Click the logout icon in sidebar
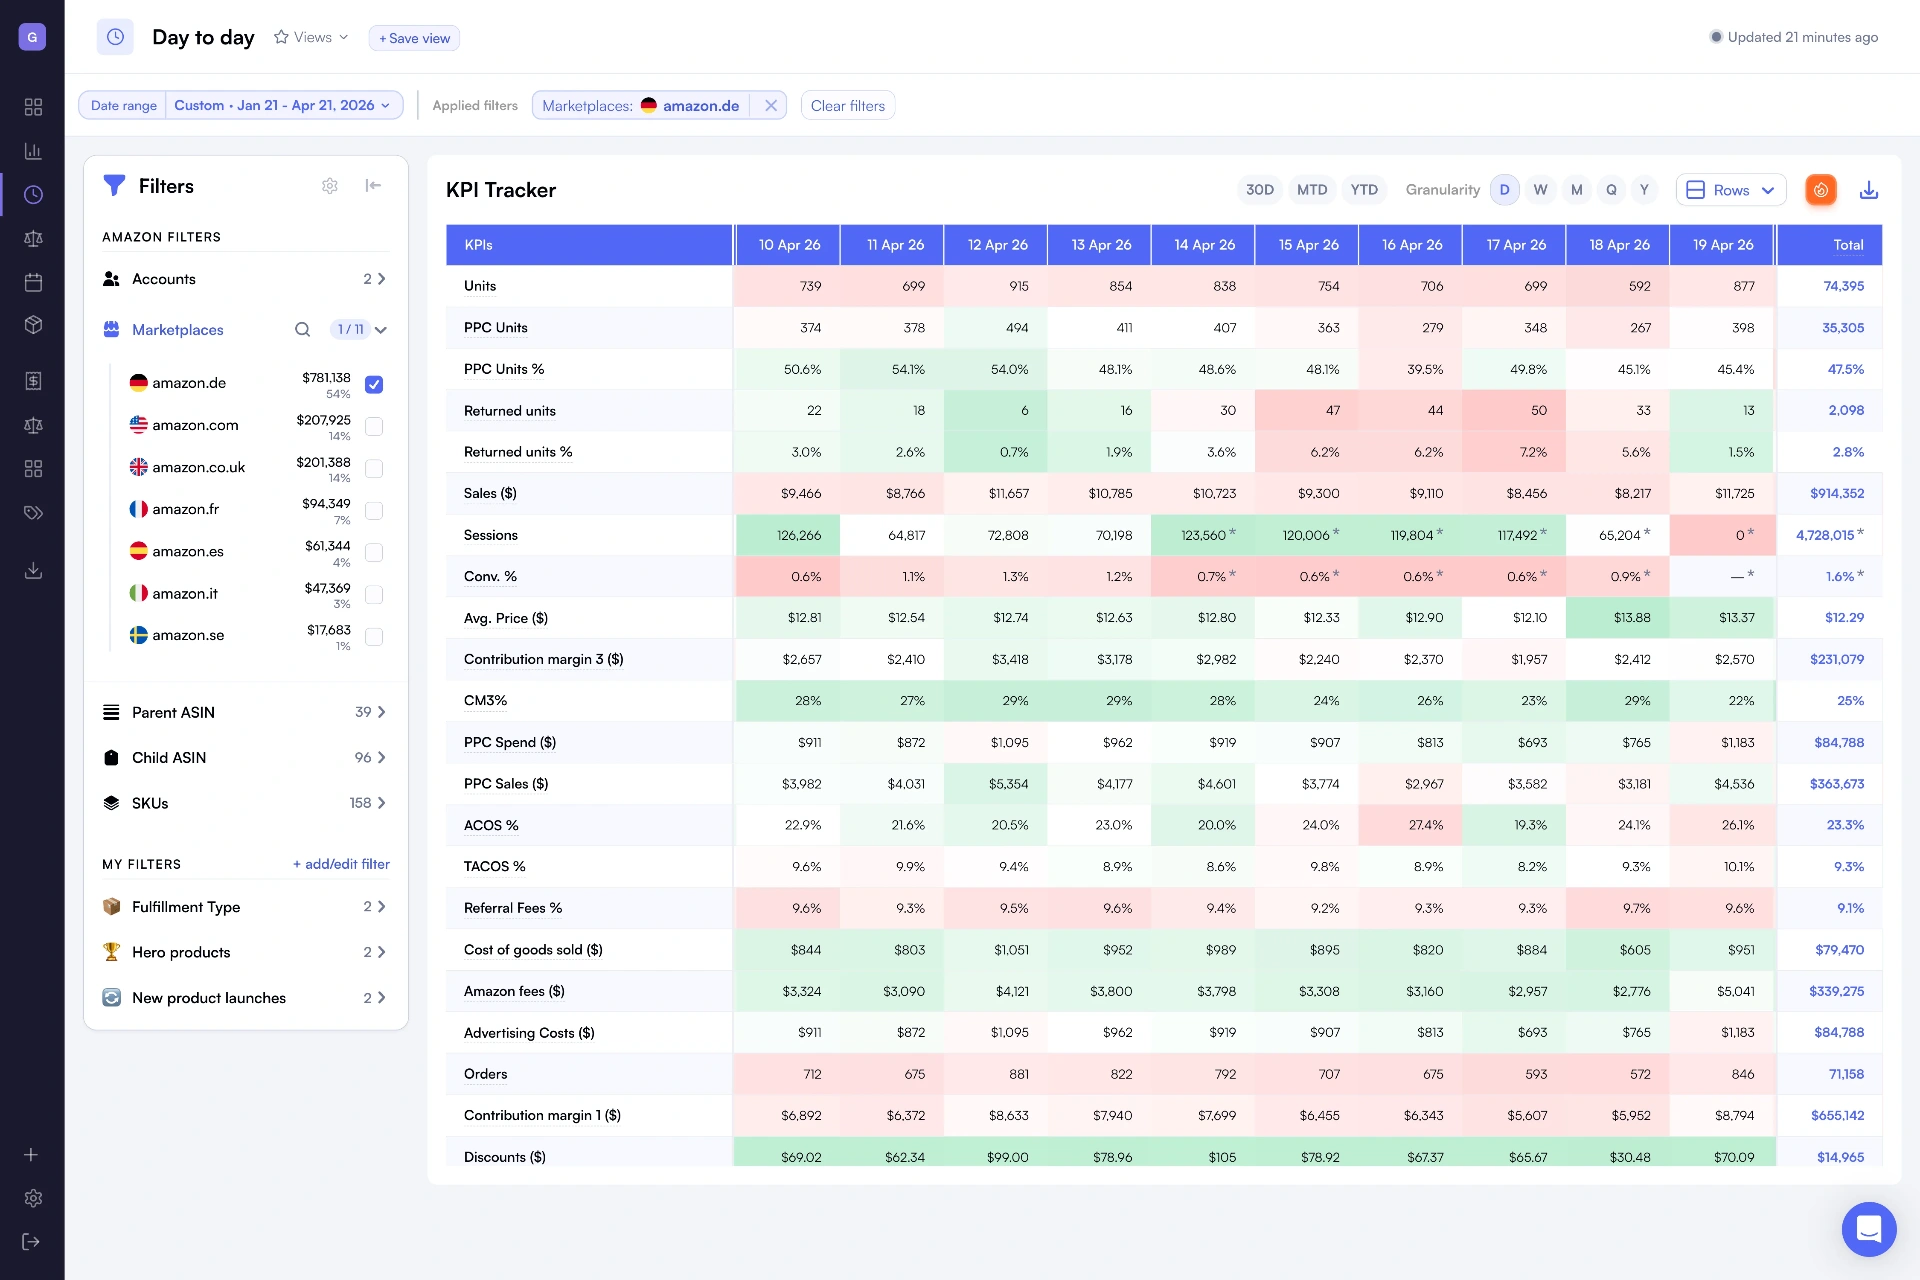Screen dimensions: 1920x1280 [x=31, y=1241]
